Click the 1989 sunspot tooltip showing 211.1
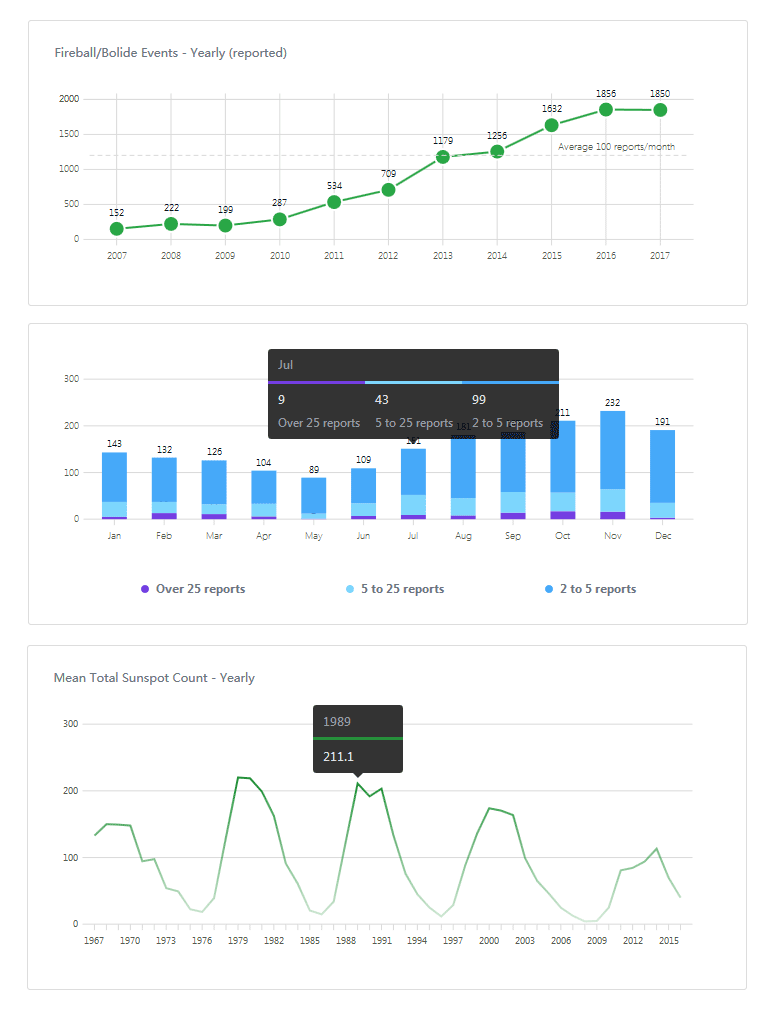This screenshot has height=1014, width=776. click(357, 739)
